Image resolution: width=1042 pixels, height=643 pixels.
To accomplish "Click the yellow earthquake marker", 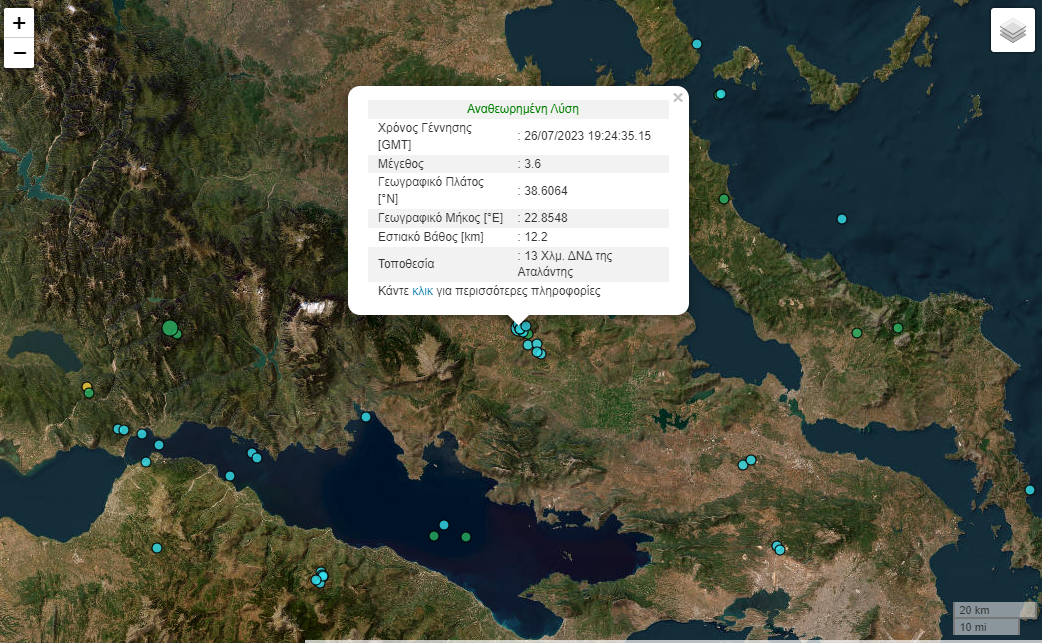I will [87, 387].
